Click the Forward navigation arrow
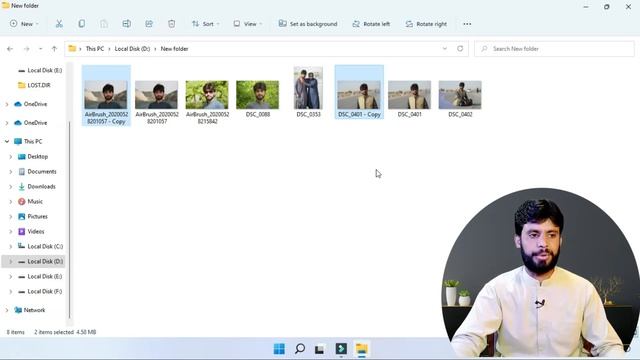This screenshot has height=360, width=640. (x=27, y=49)
